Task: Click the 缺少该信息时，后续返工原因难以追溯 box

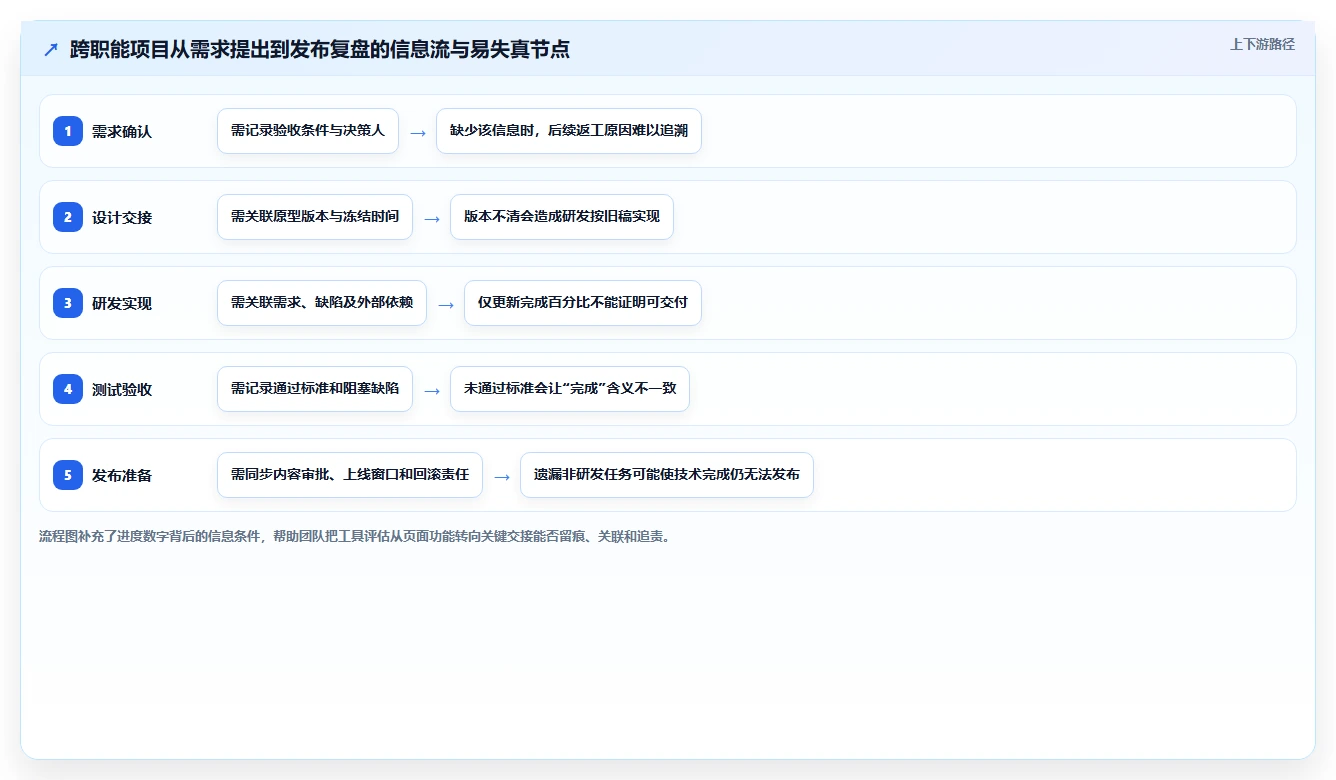Action: 569,131
